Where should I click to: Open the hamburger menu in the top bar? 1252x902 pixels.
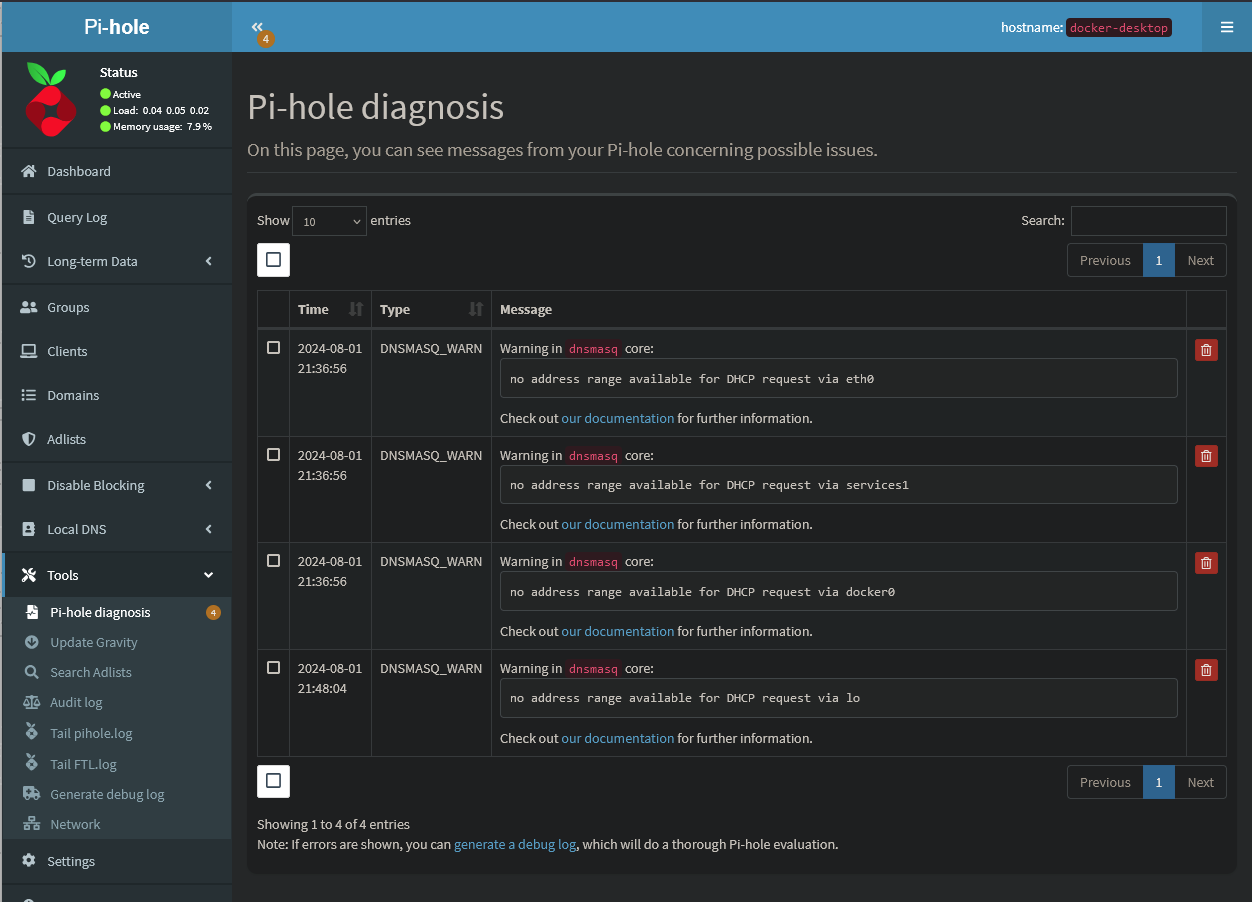coord(1226,27)
